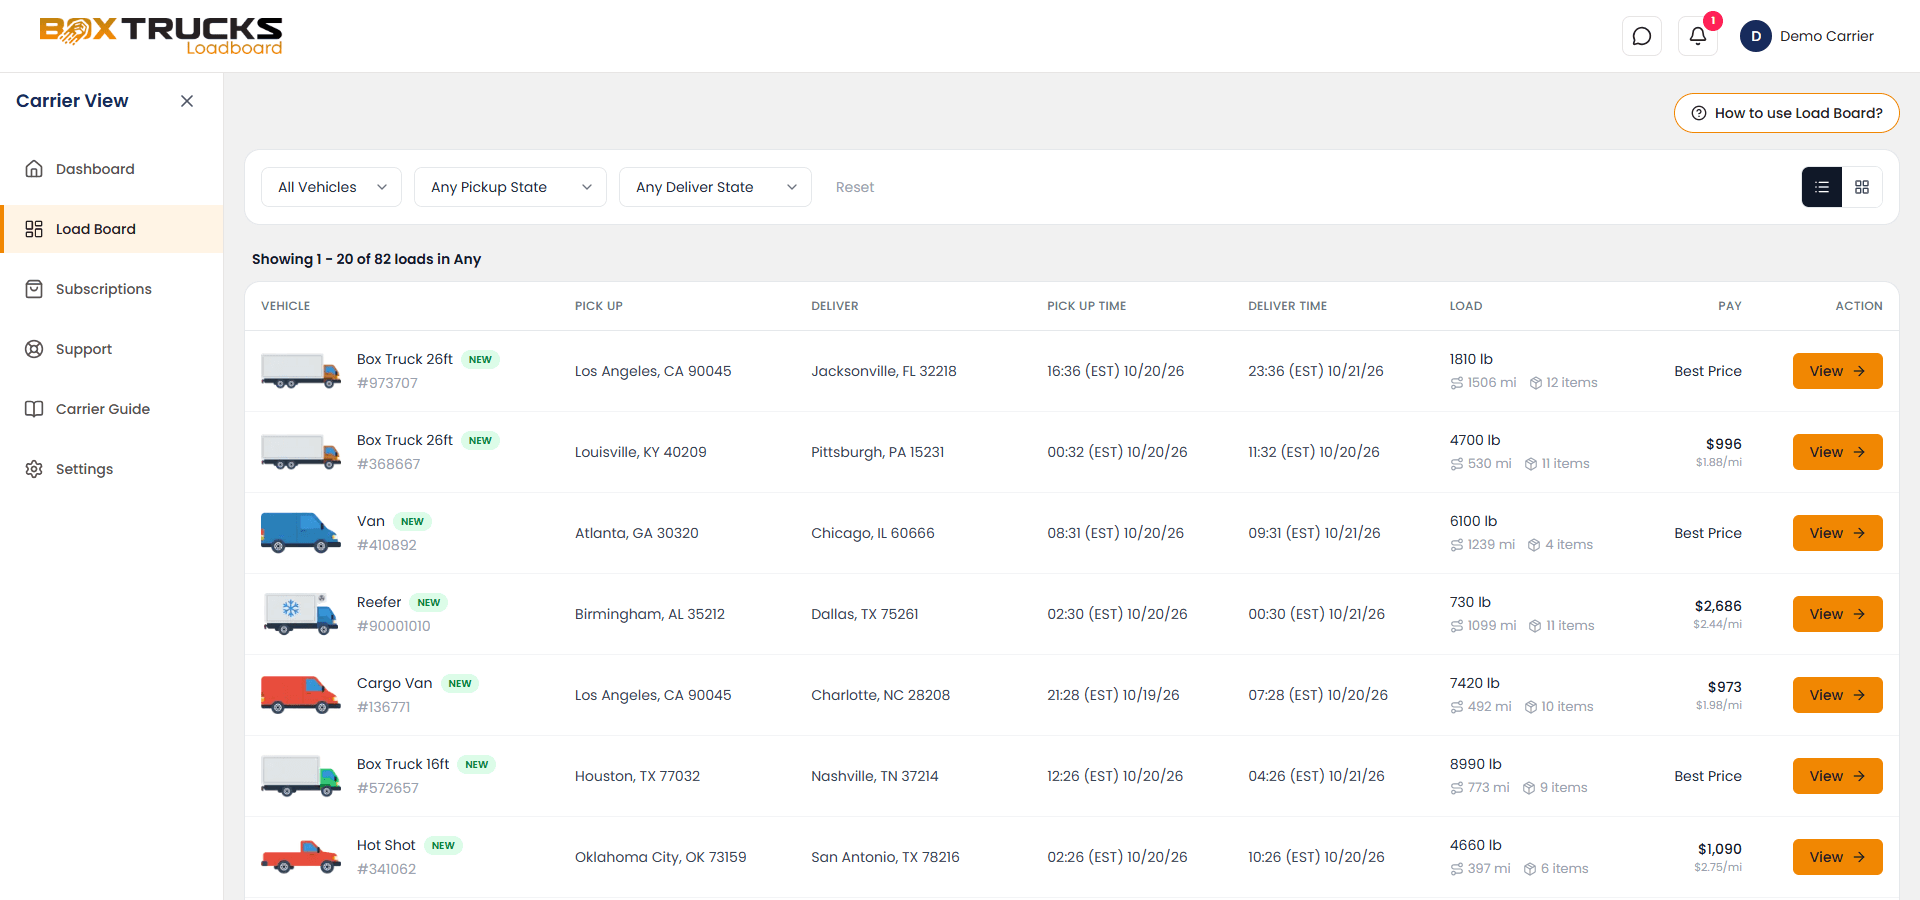Click the 1099 mi distance icon
The width and height of the screenshot is (1920, 900).
[1457, 626]
